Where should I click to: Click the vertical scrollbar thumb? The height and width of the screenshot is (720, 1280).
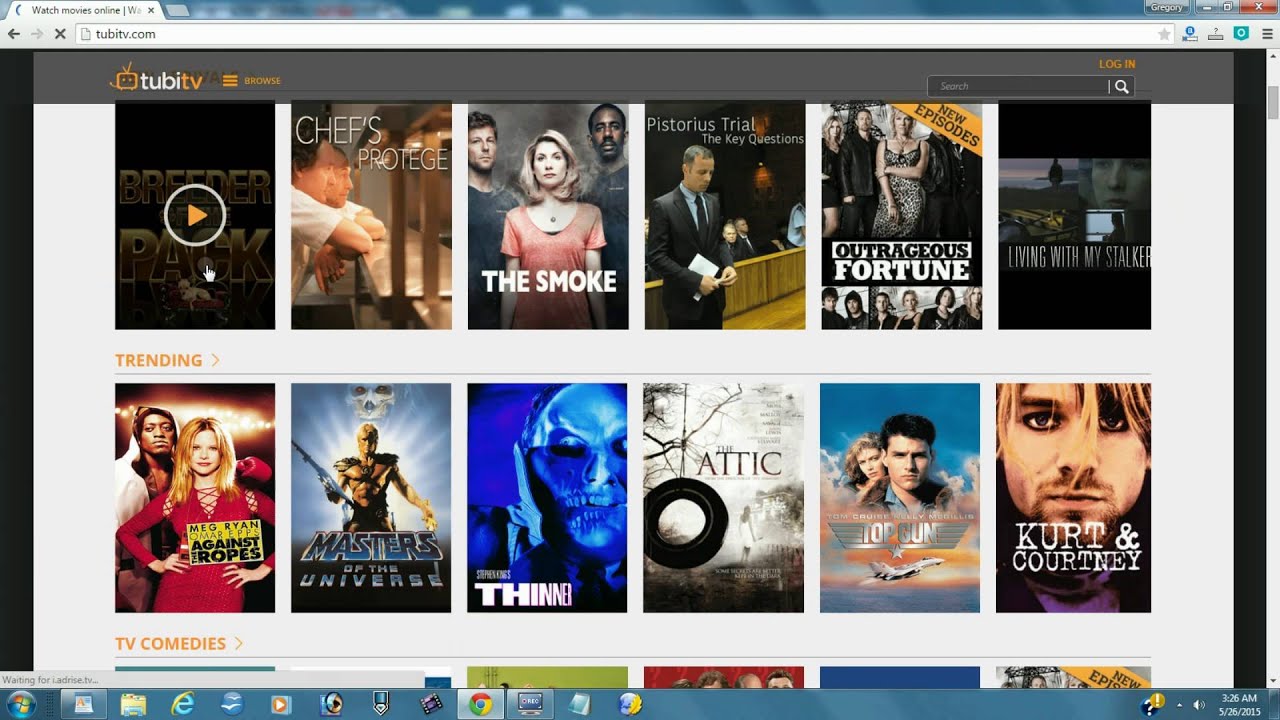[1273, 102]
